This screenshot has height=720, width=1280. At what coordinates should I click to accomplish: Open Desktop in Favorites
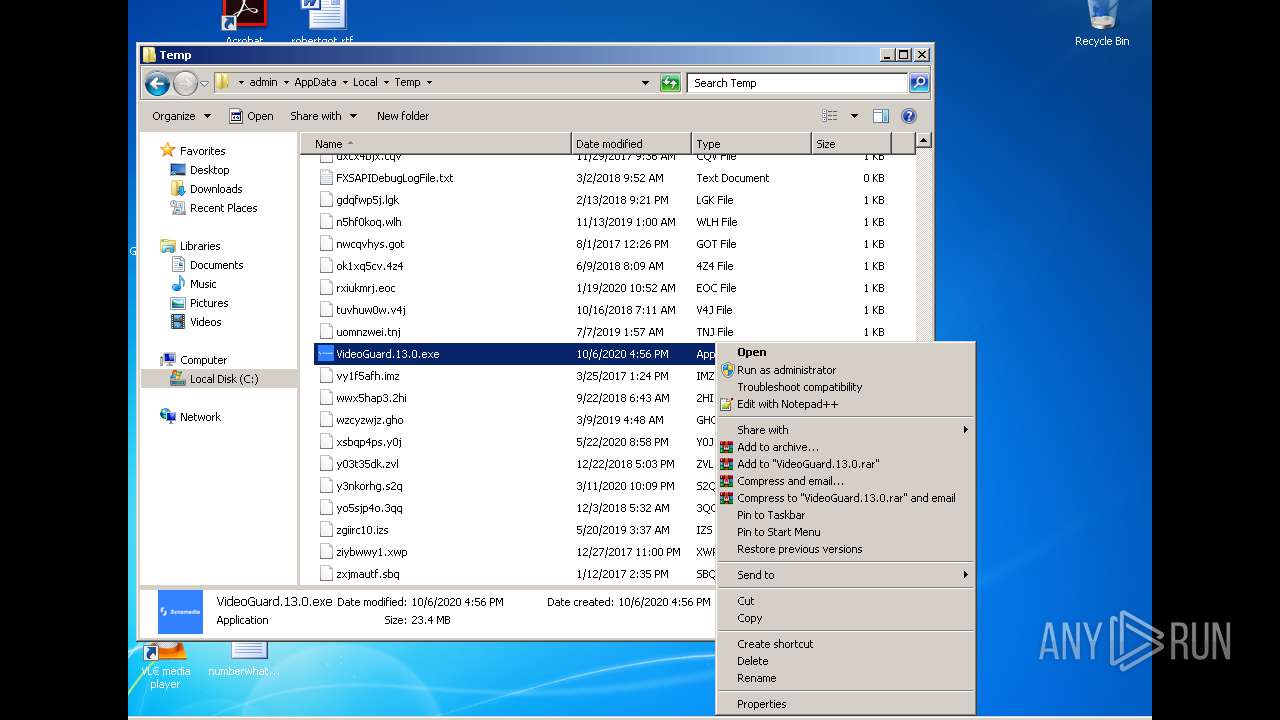pyautogui.click(x=209, y=170)
